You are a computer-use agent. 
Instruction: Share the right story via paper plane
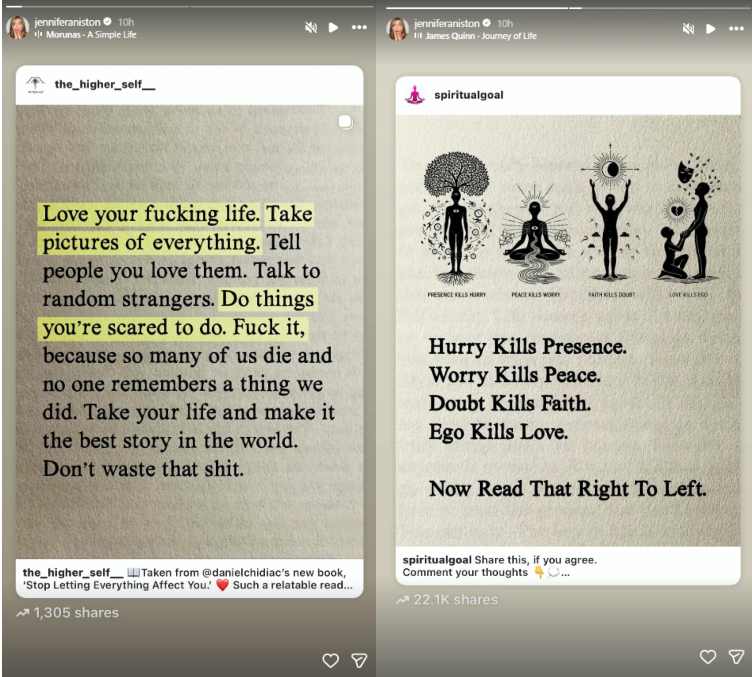[736, 656]
